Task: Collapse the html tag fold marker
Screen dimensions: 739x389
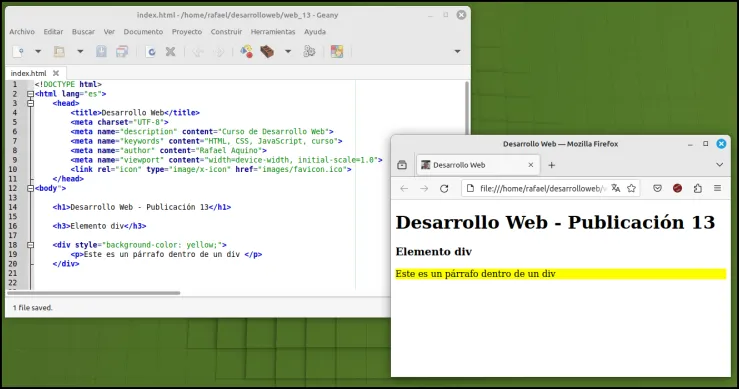Action: [31, 94]
